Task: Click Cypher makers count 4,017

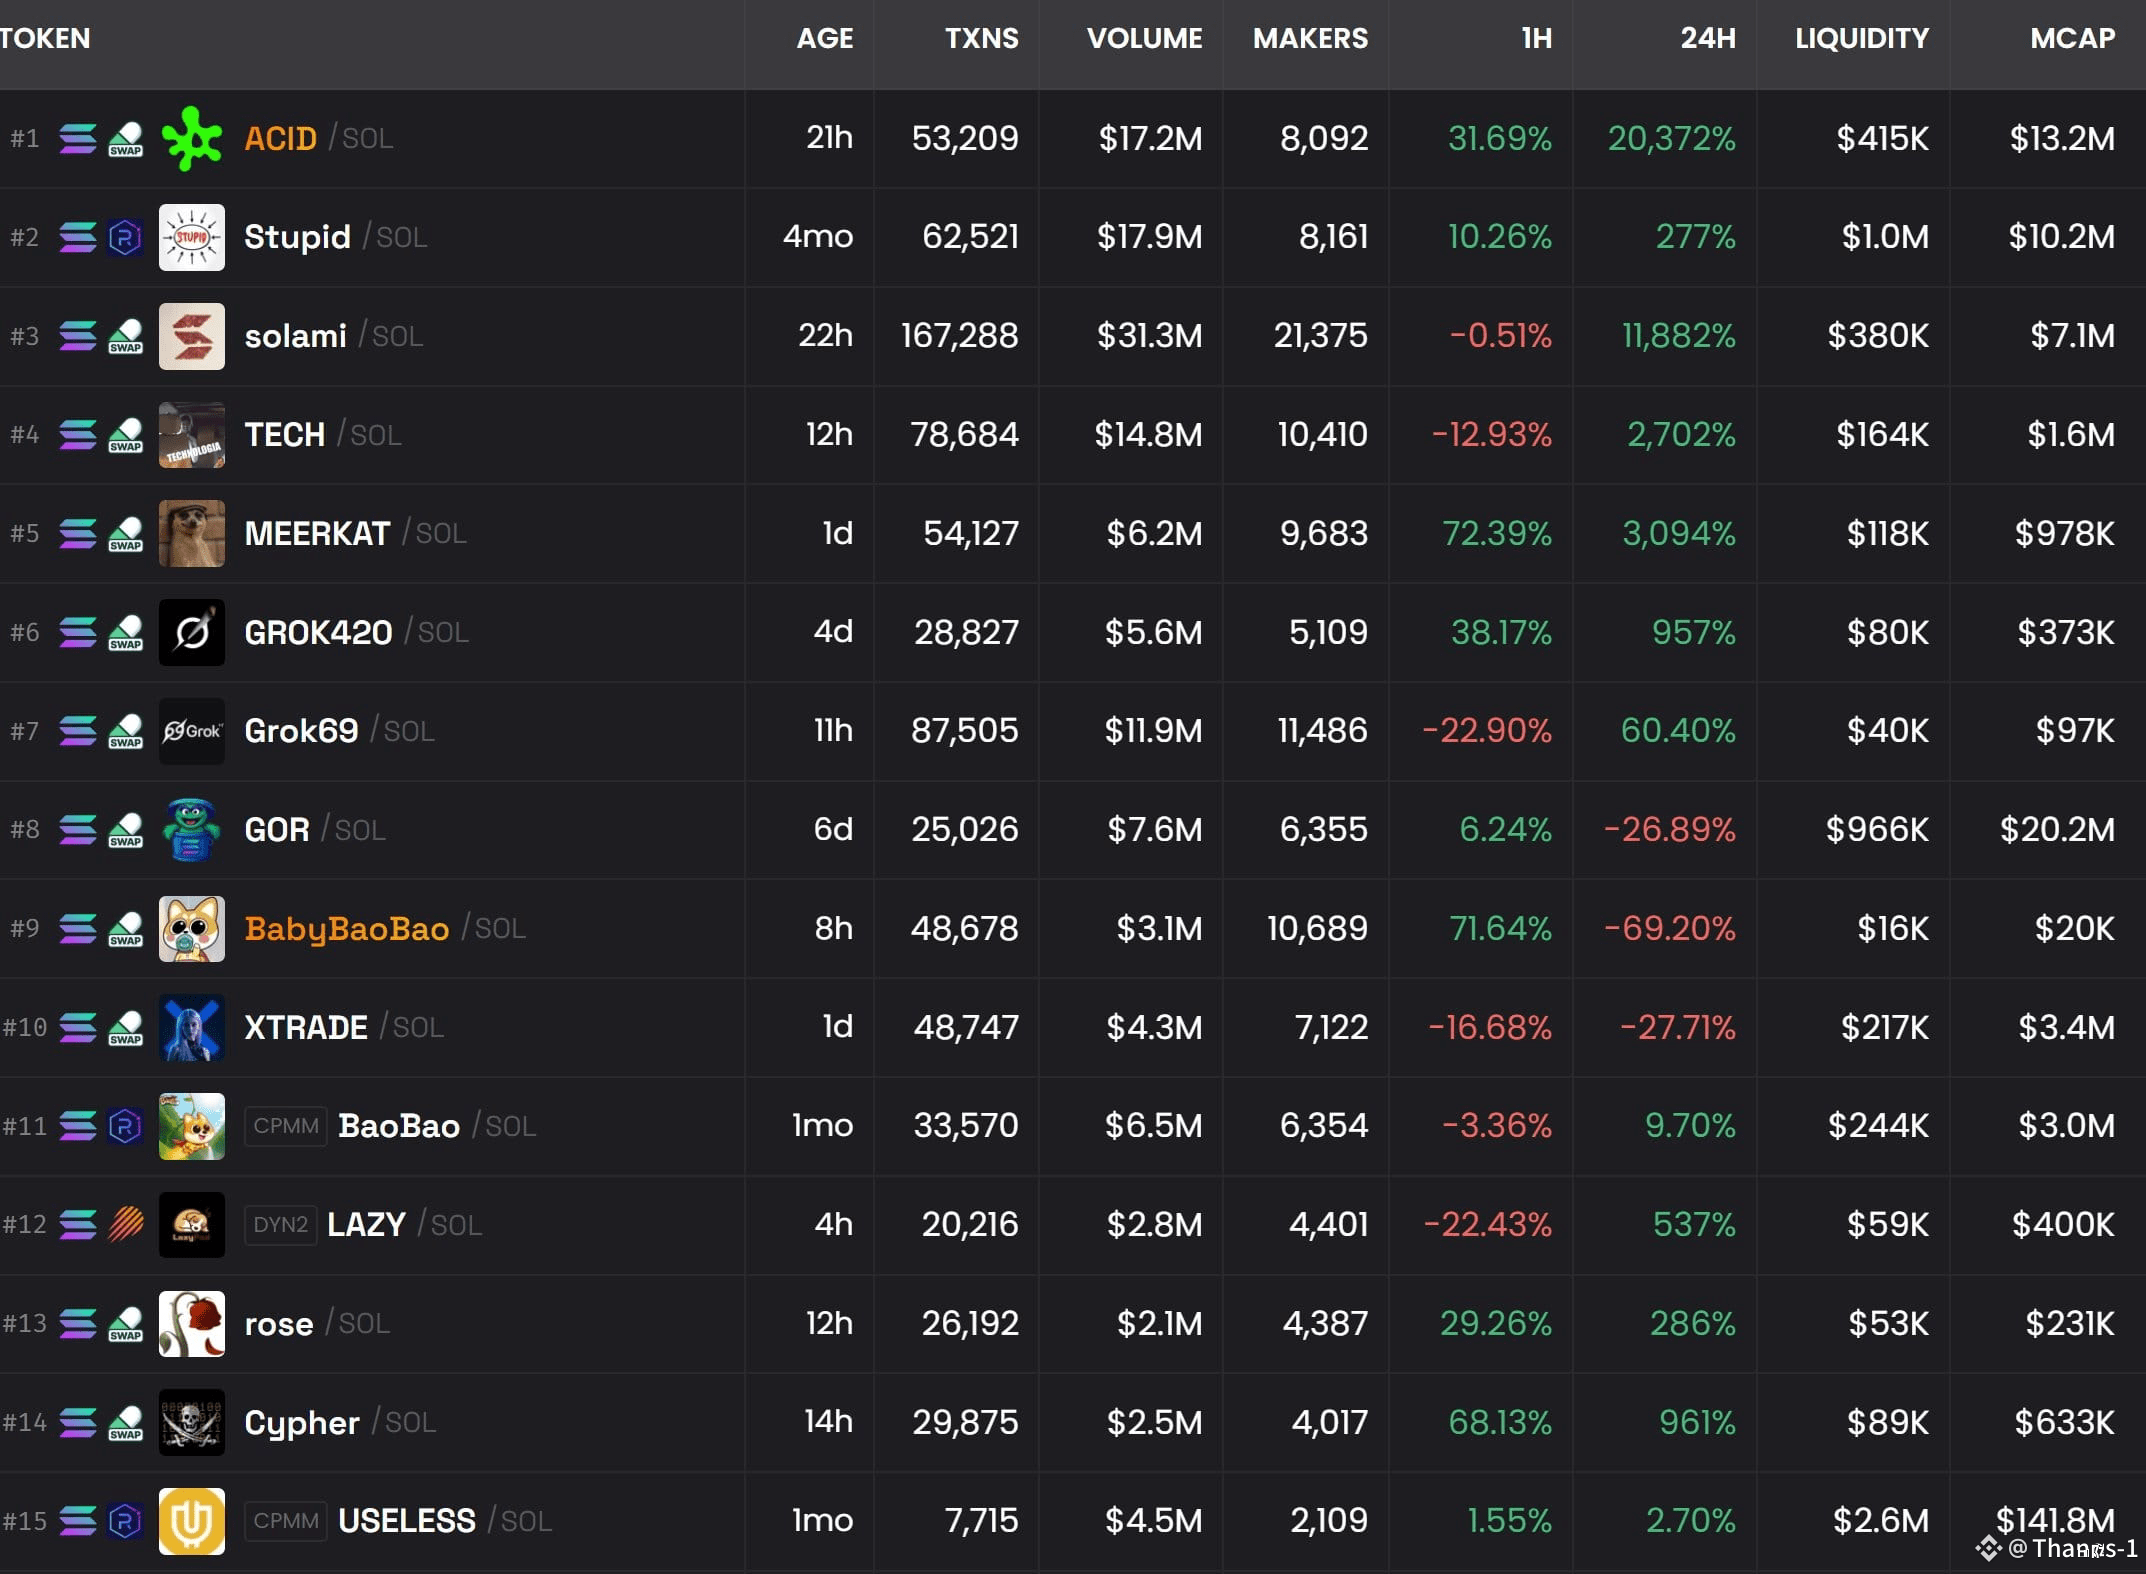Action: 1329,1422
